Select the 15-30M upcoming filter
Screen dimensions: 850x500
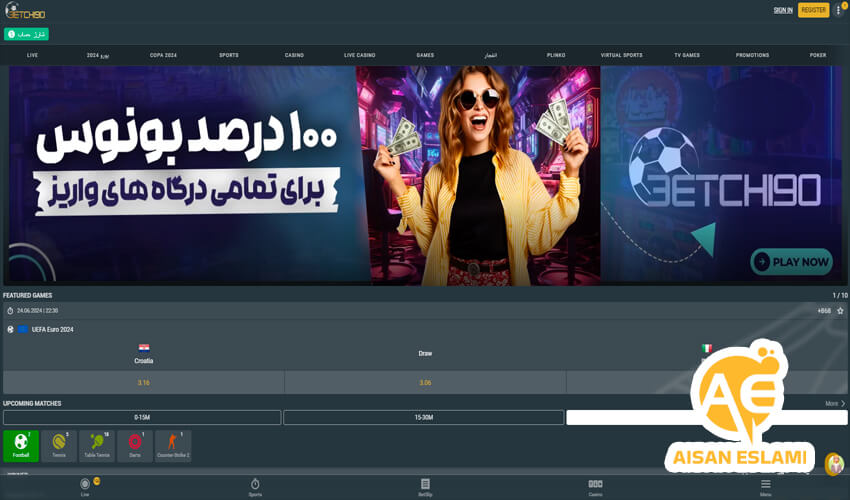(x=424, y=418)
